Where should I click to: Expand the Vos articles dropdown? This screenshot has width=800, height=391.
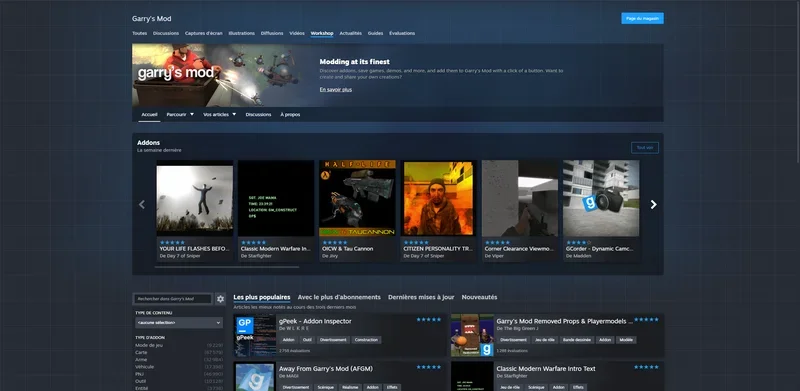pos(219,114)
